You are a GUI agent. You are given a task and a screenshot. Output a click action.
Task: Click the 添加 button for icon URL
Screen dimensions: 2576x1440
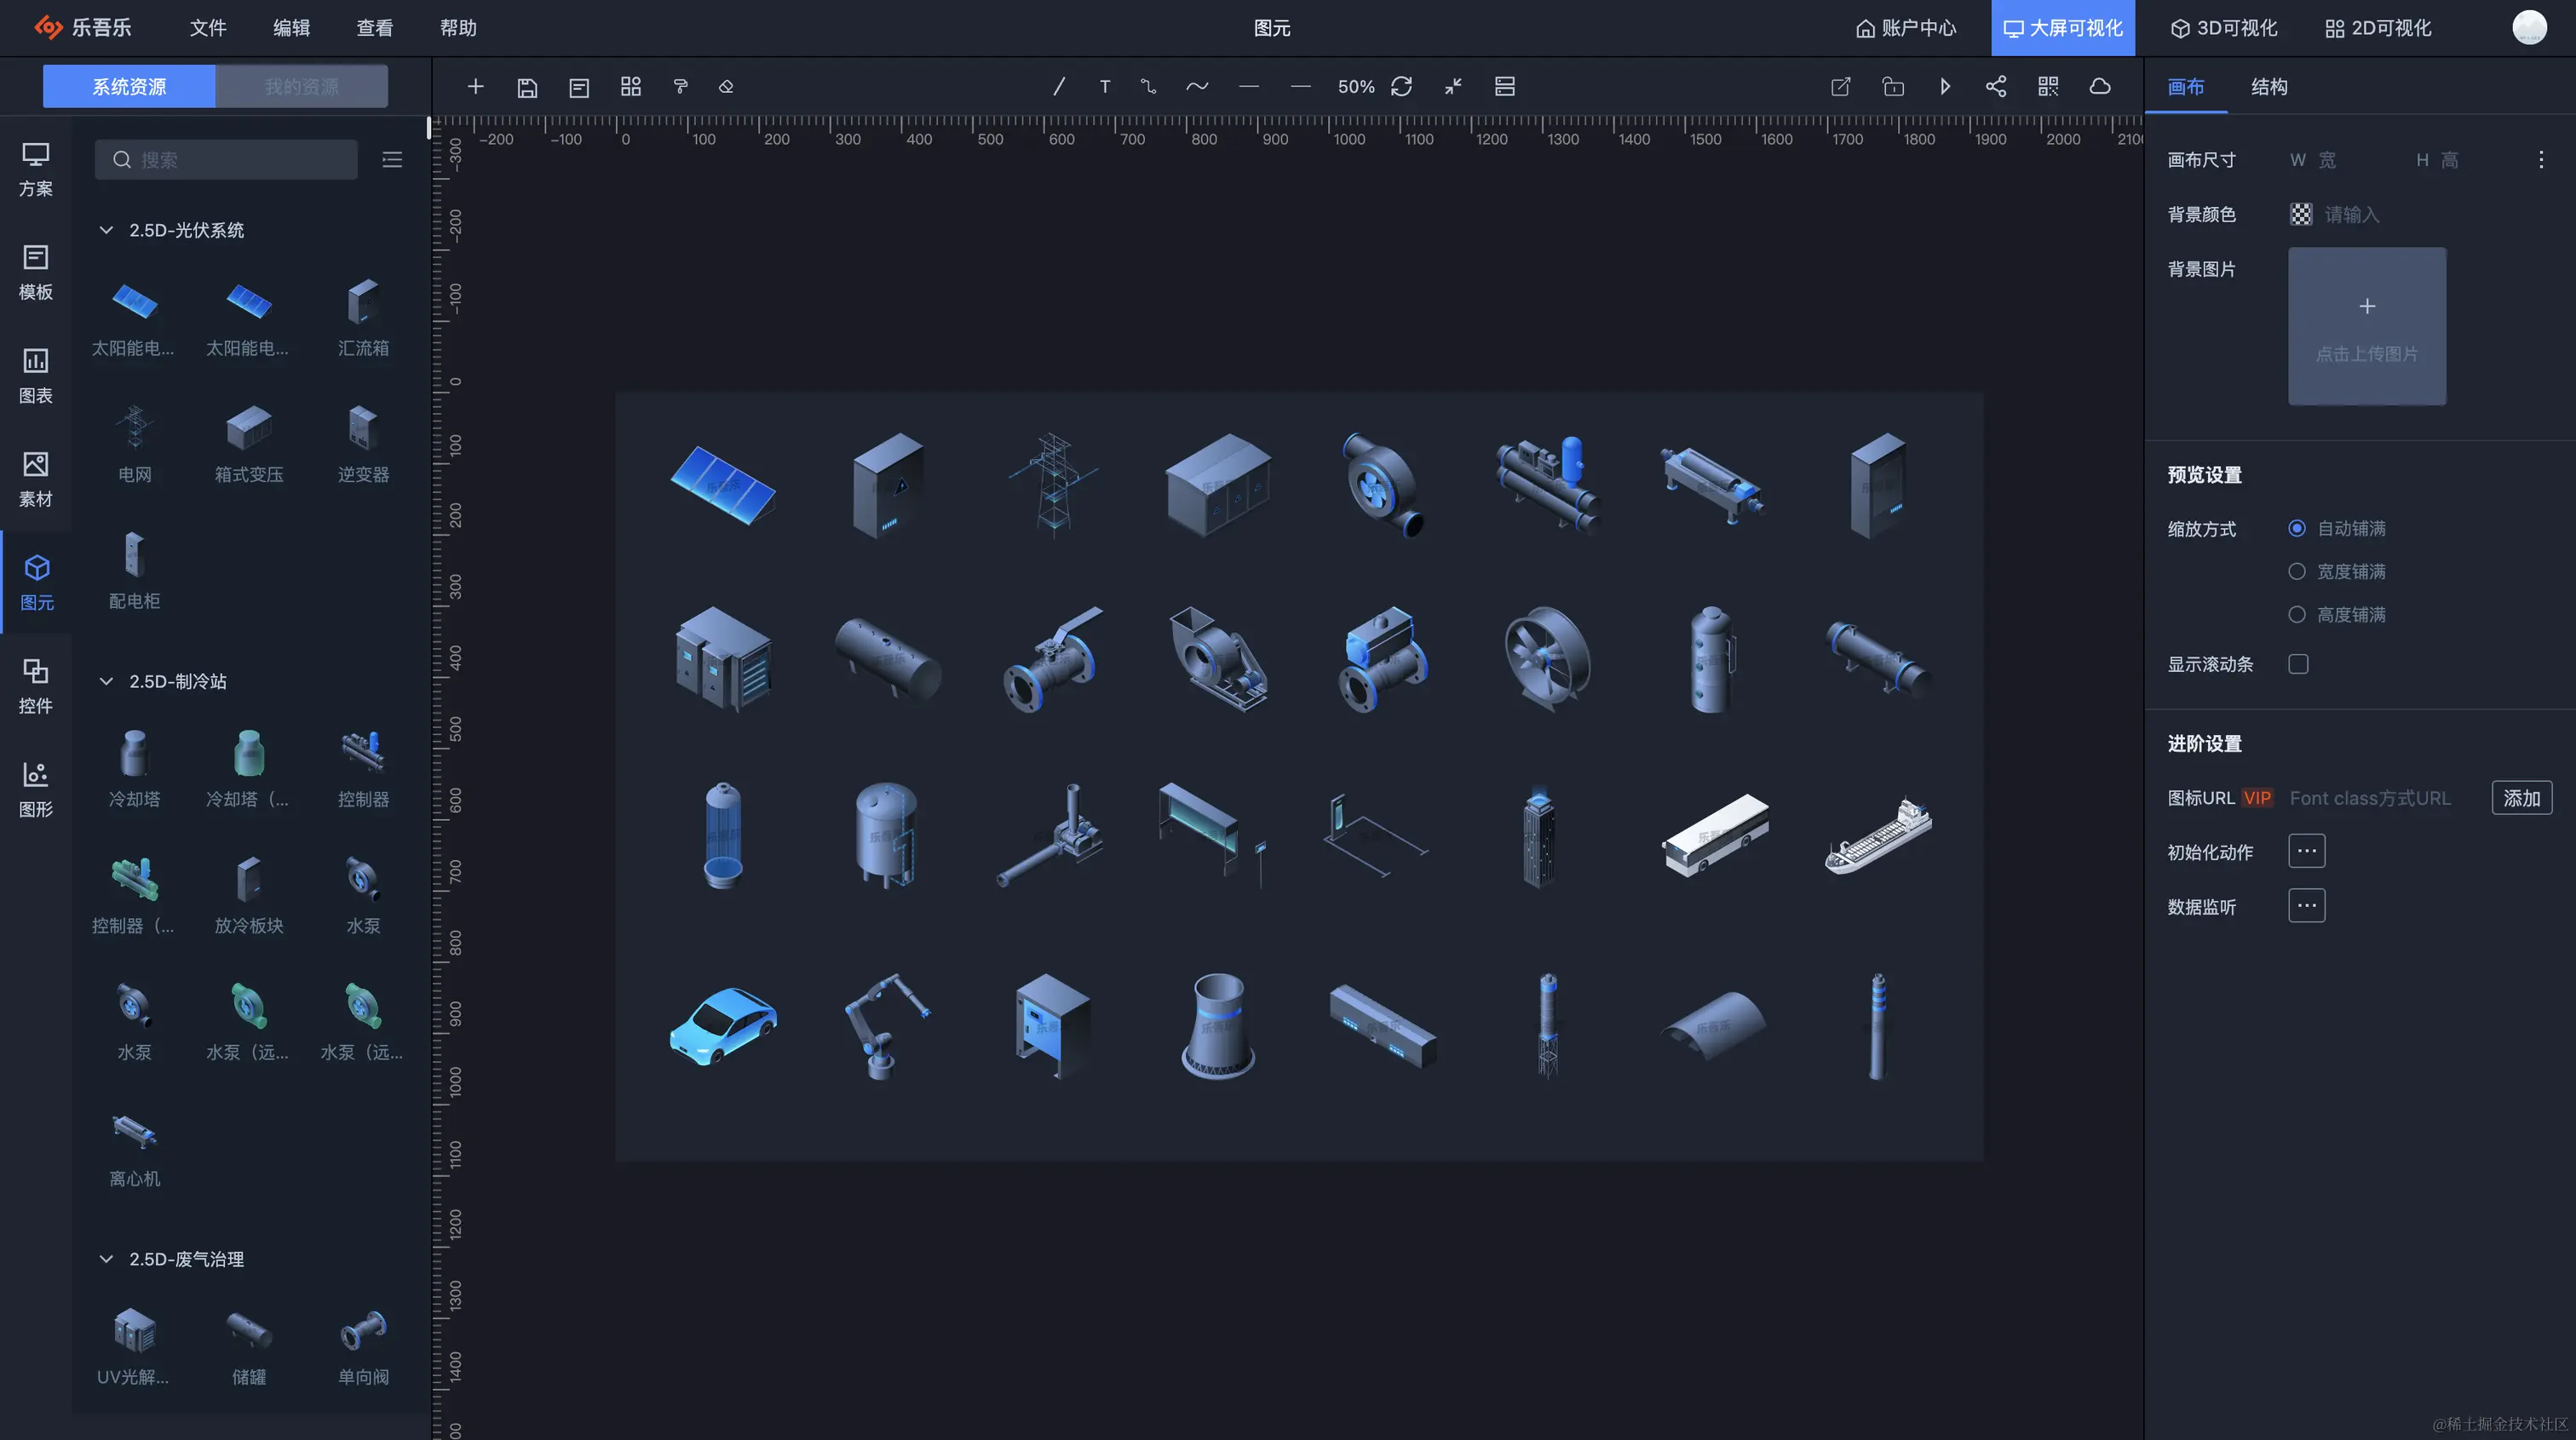click(2521, 798)
